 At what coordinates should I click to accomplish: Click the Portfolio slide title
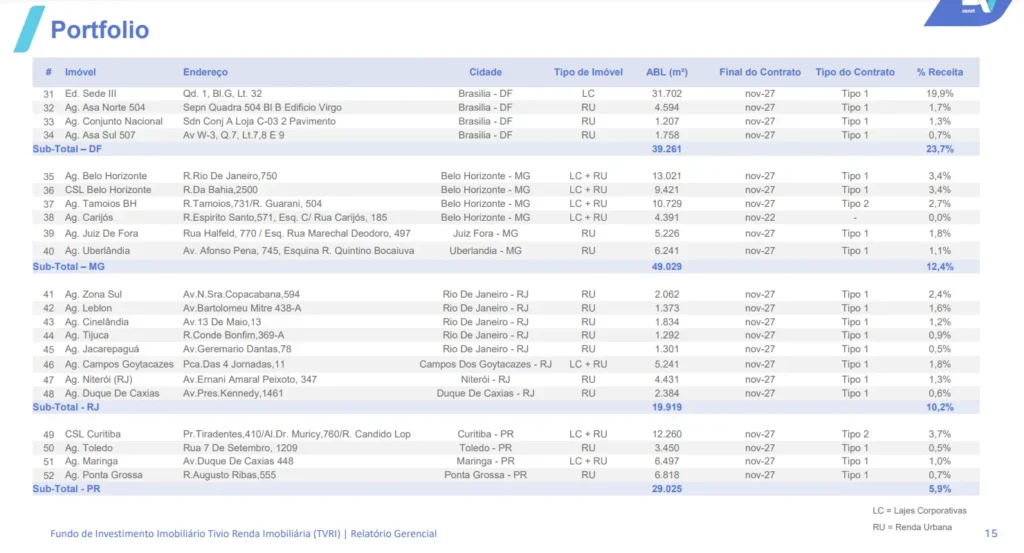point(99,30)
